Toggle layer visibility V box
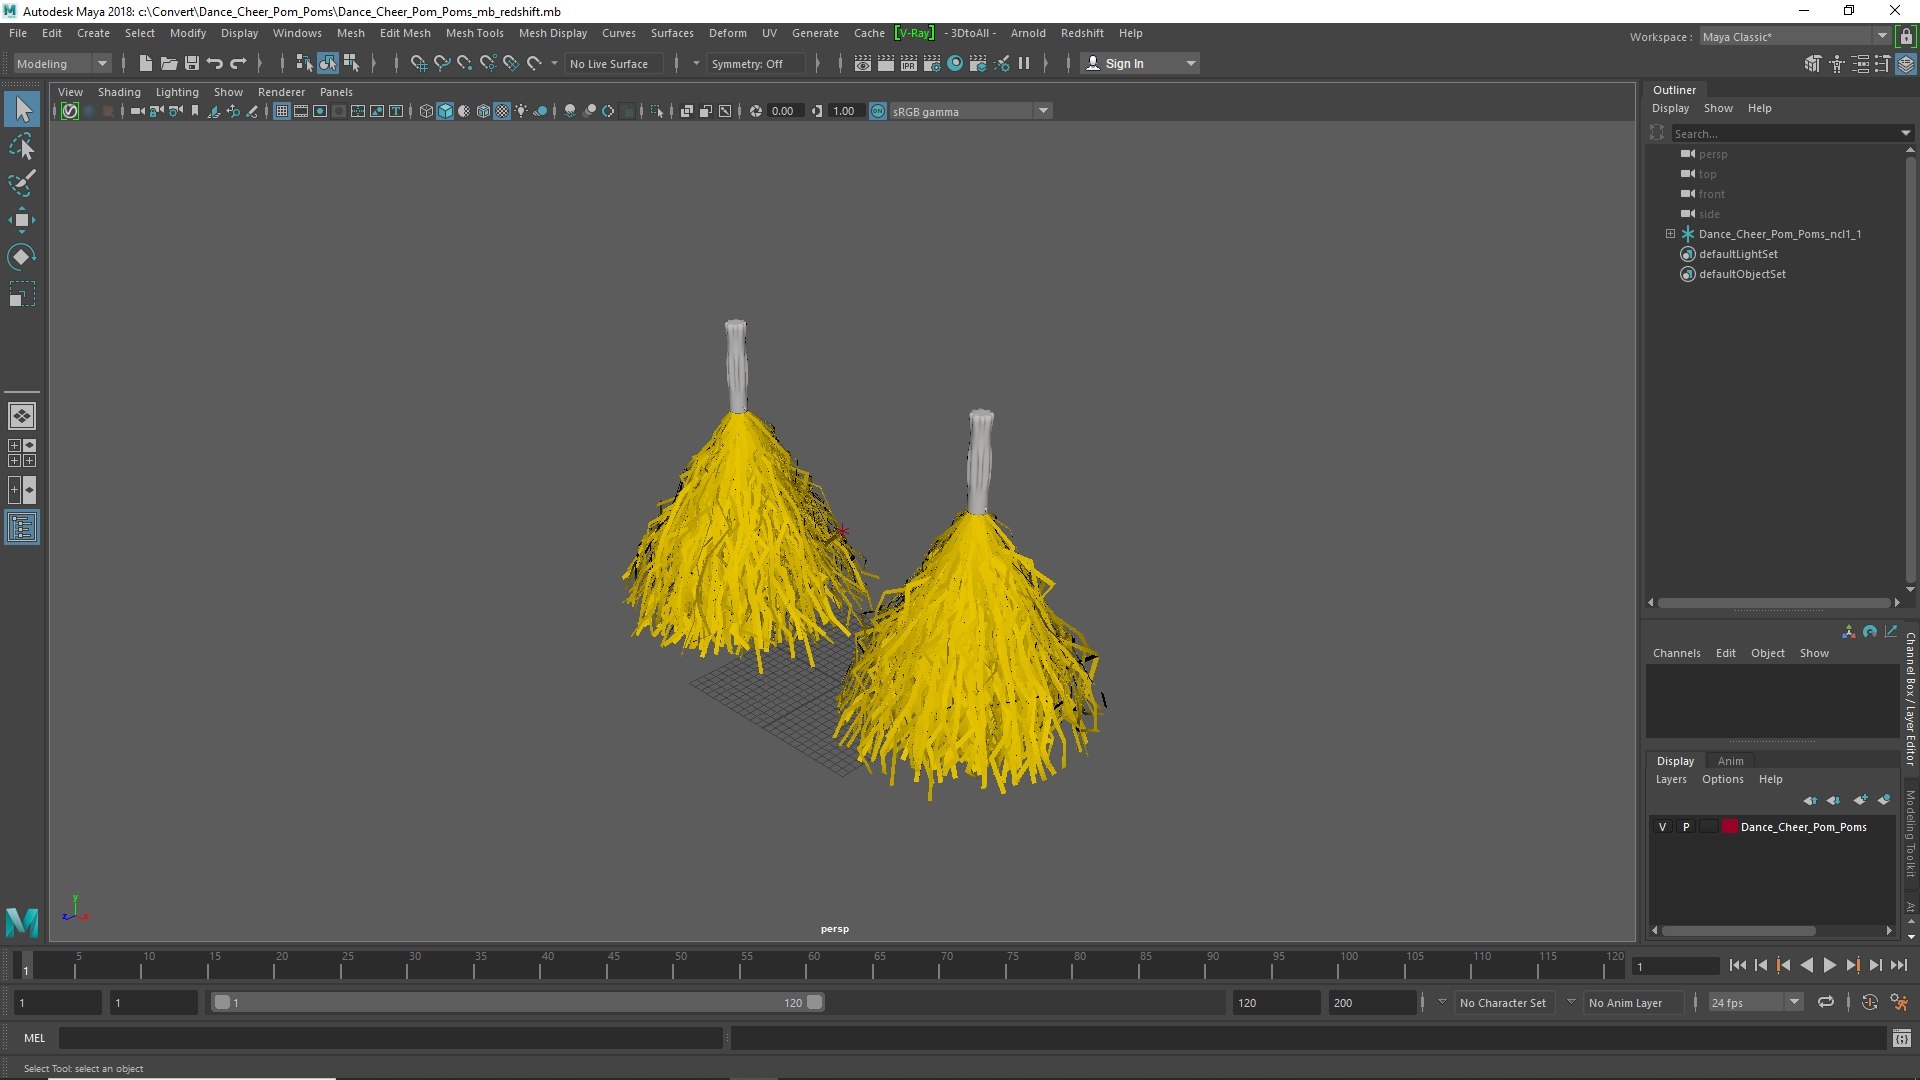Screen dimensions: 1920x1080 (x=1662, y=827)
